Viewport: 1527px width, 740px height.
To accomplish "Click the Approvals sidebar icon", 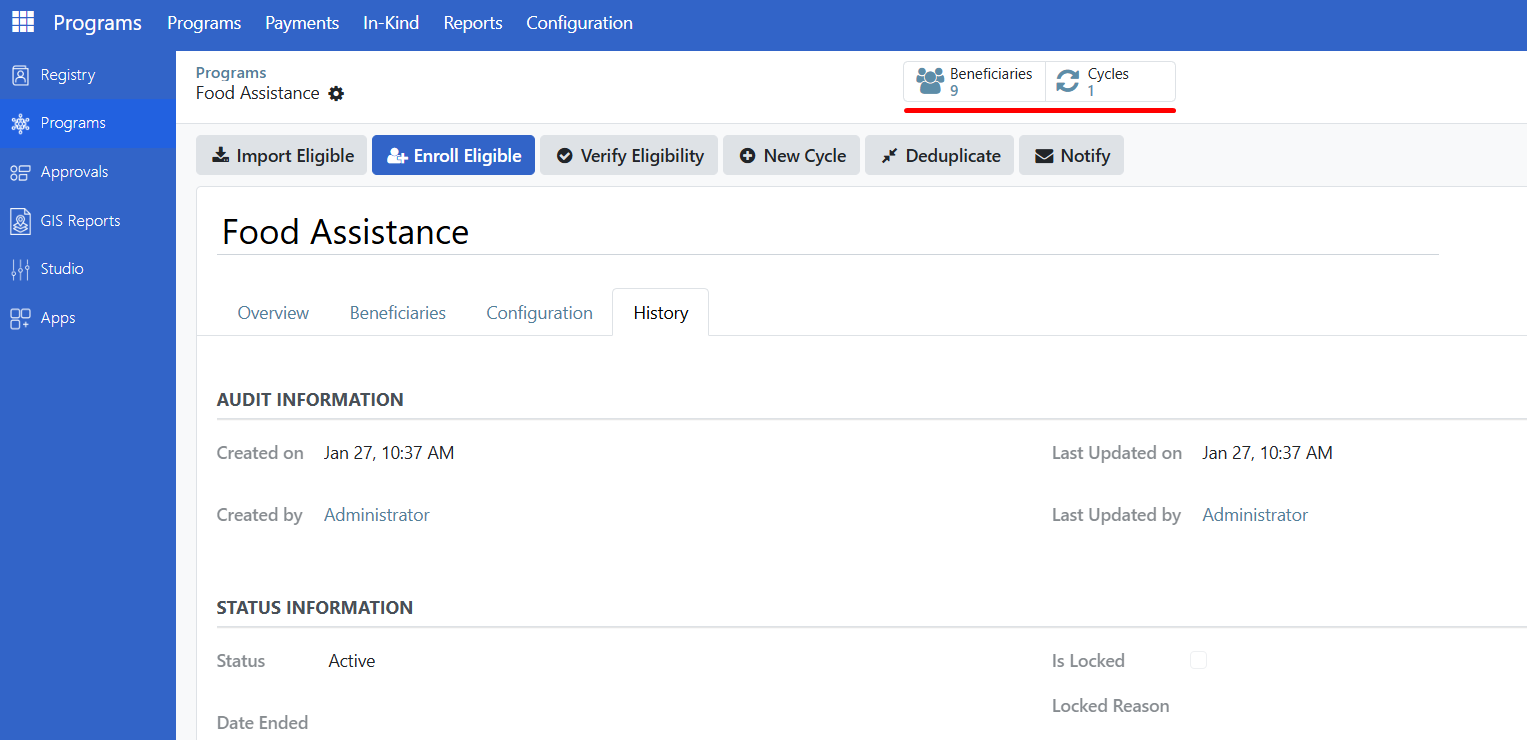I will [x=20, y=172].
